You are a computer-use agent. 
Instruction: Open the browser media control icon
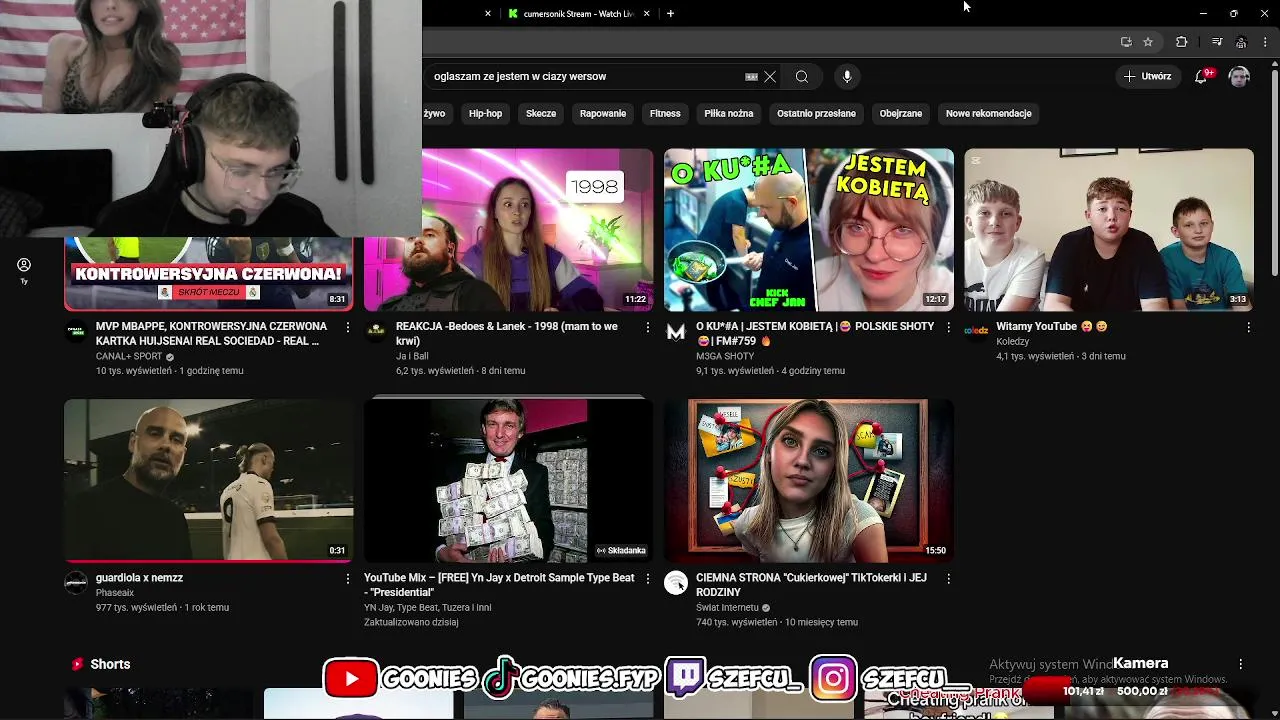coord(1216,42)
